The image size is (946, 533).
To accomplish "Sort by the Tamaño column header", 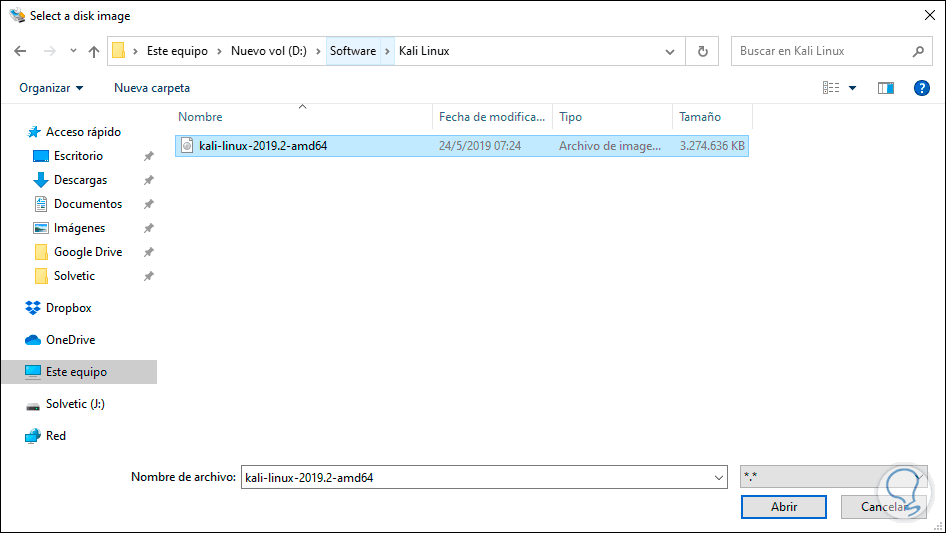I will [700, 117].
